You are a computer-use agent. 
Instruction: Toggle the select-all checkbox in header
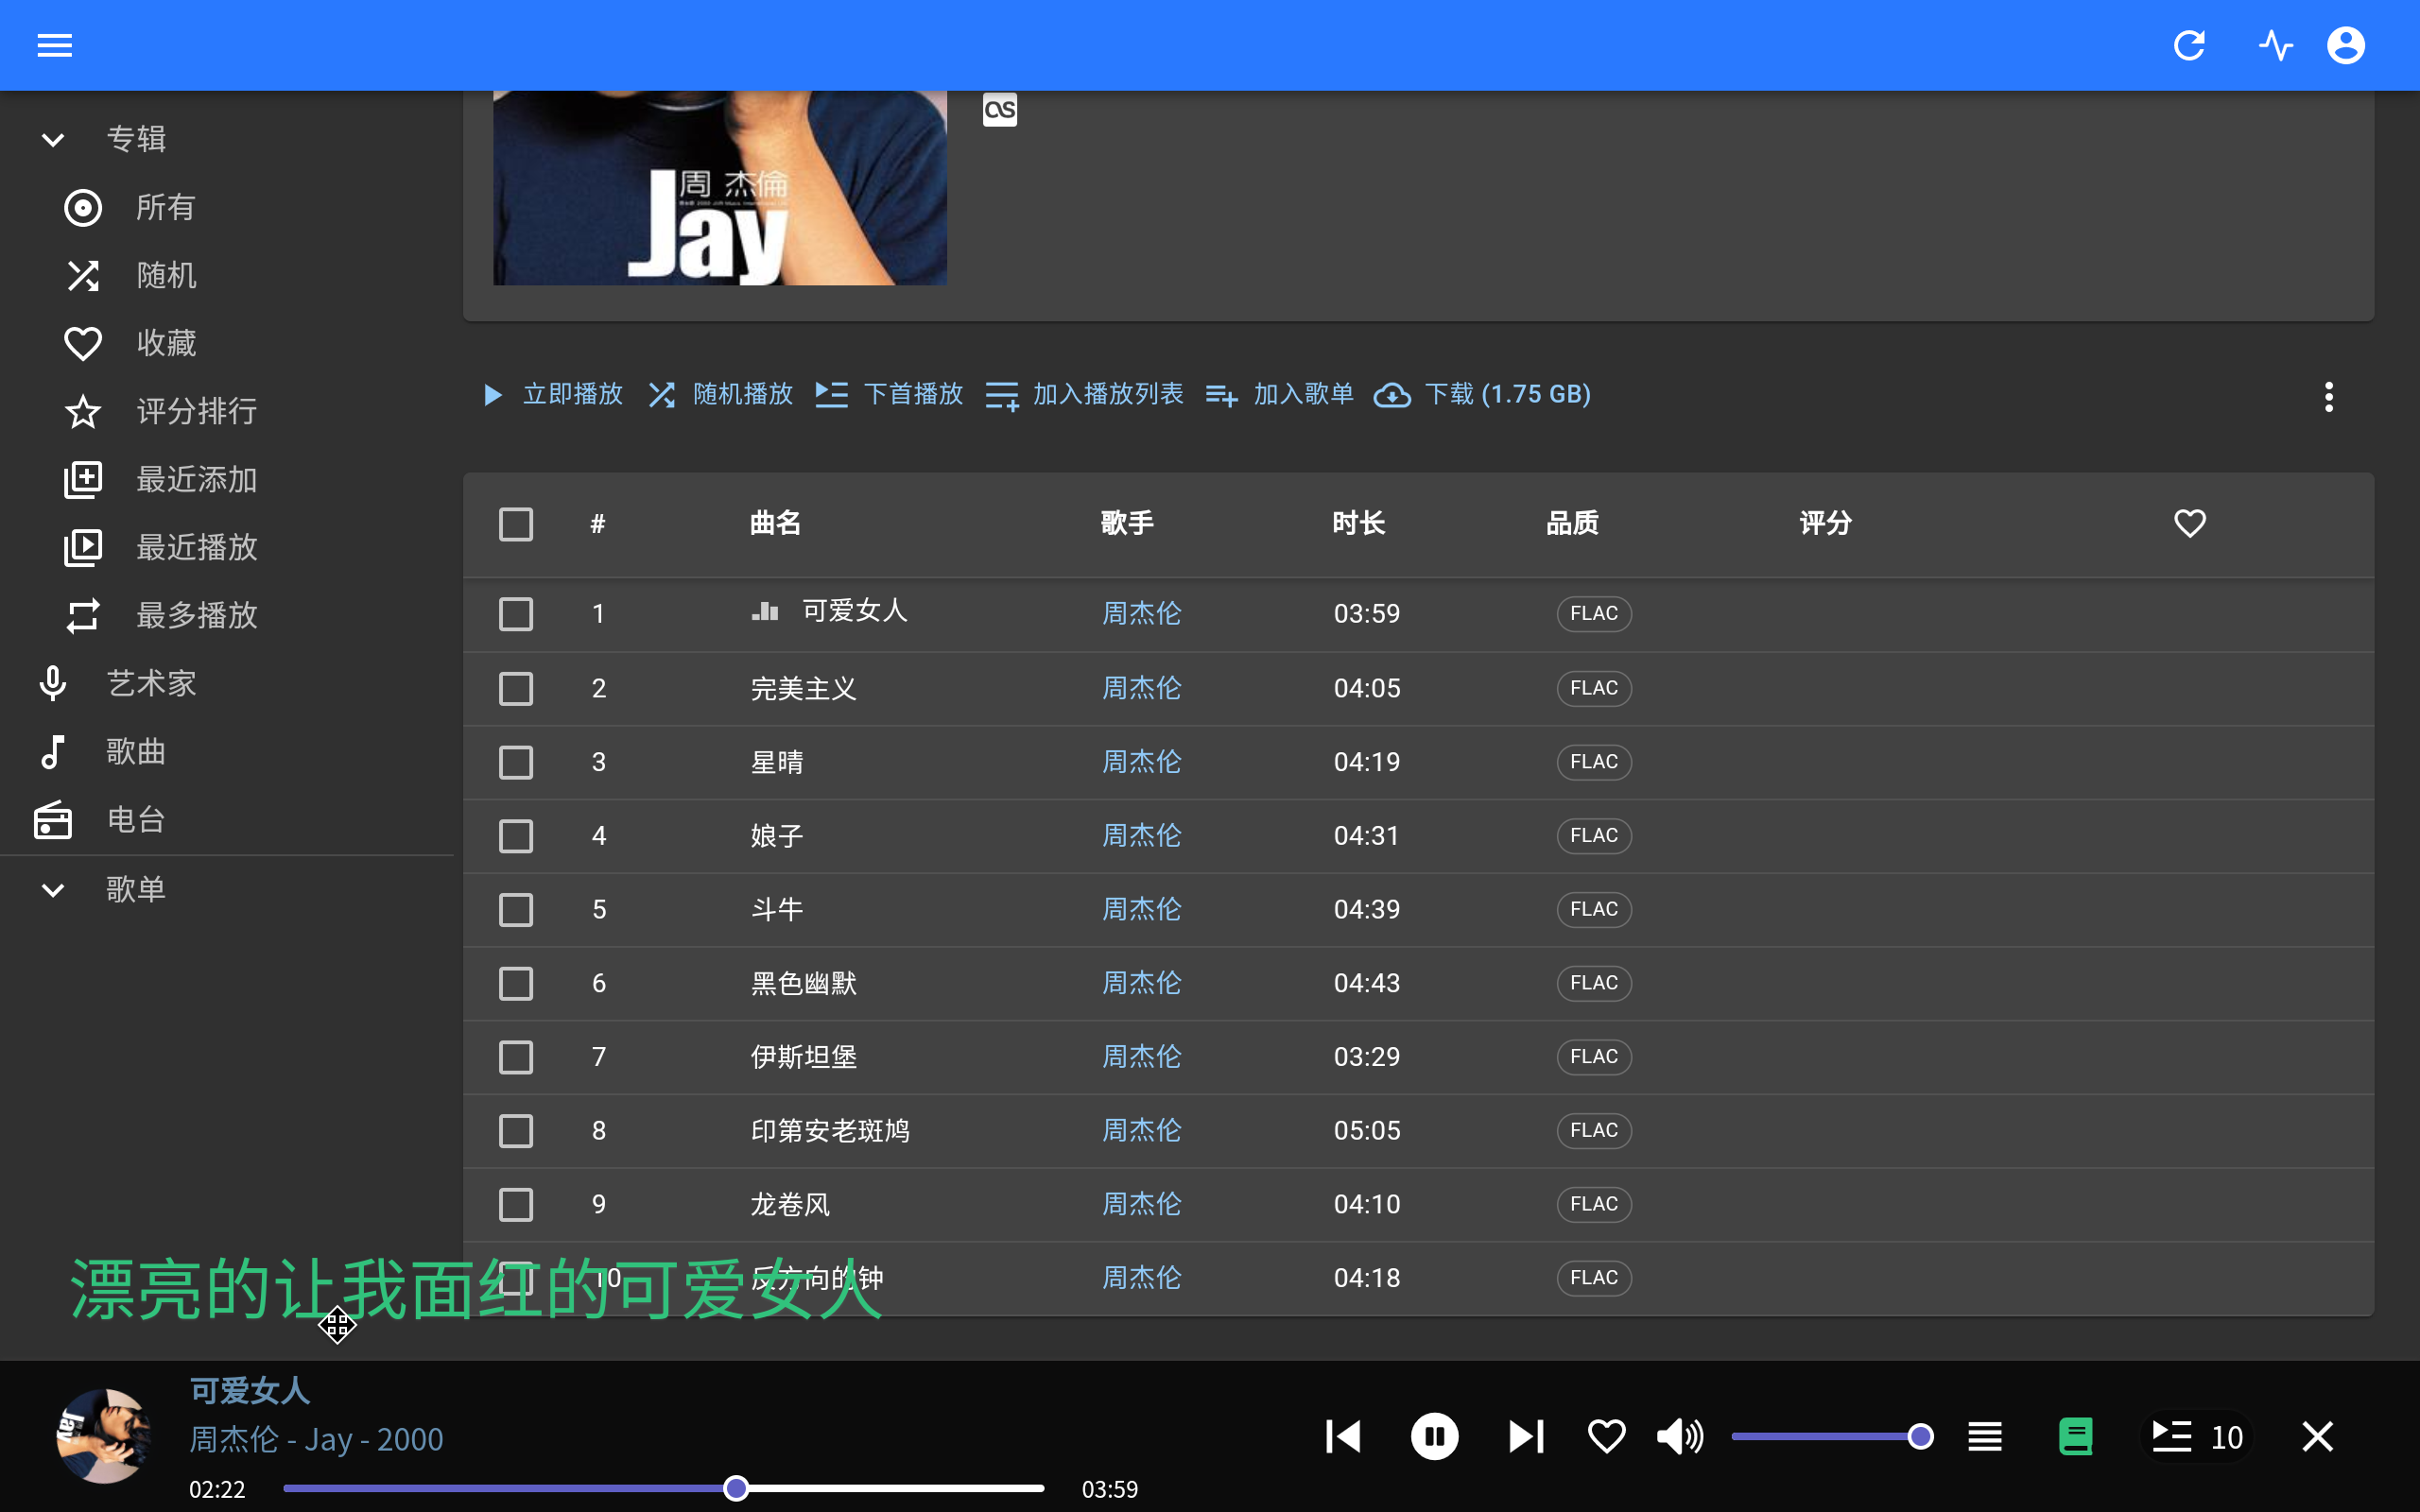coord(516,524)
